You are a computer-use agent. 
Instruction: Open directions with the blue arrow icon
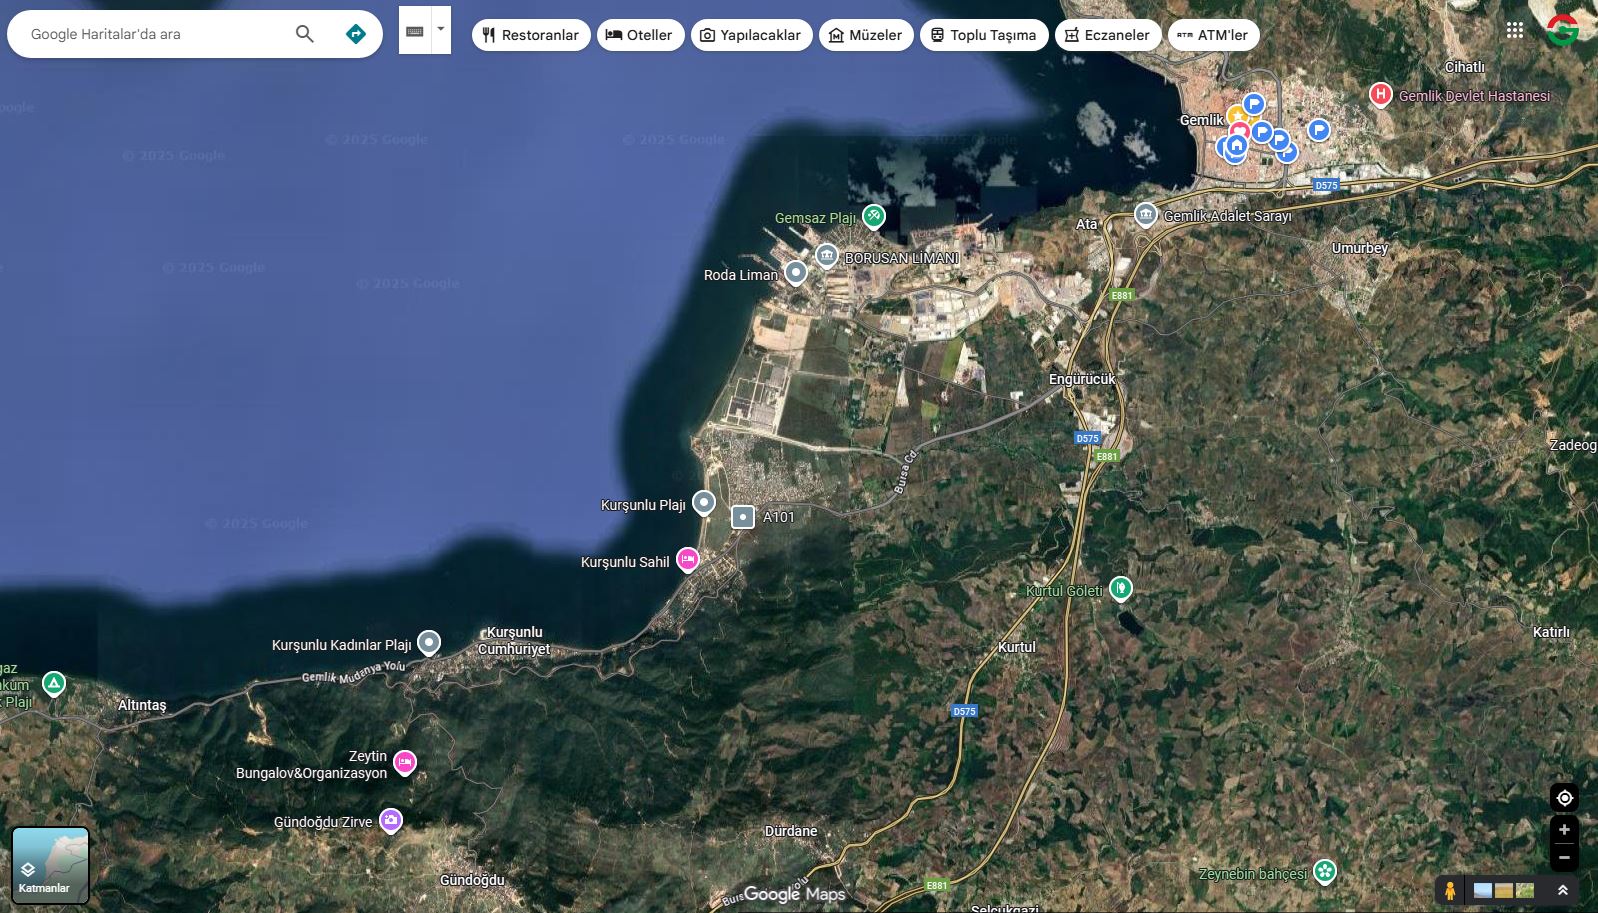[x=355, y=34]
